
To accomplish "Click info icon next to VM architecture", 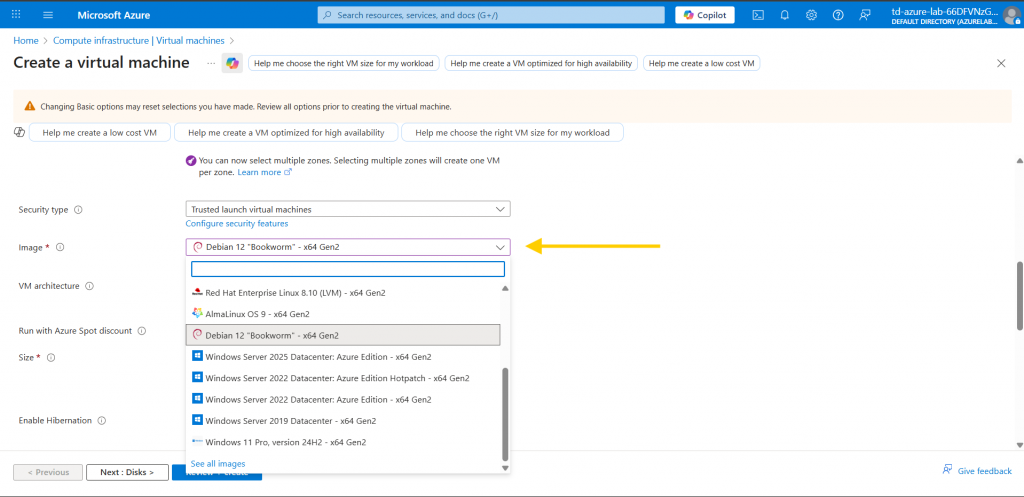I will [89, 286].
